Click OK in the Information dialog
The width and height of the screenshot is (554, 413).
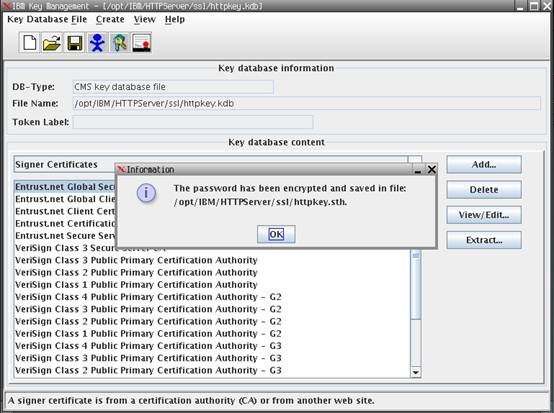(x=276, y=234)
